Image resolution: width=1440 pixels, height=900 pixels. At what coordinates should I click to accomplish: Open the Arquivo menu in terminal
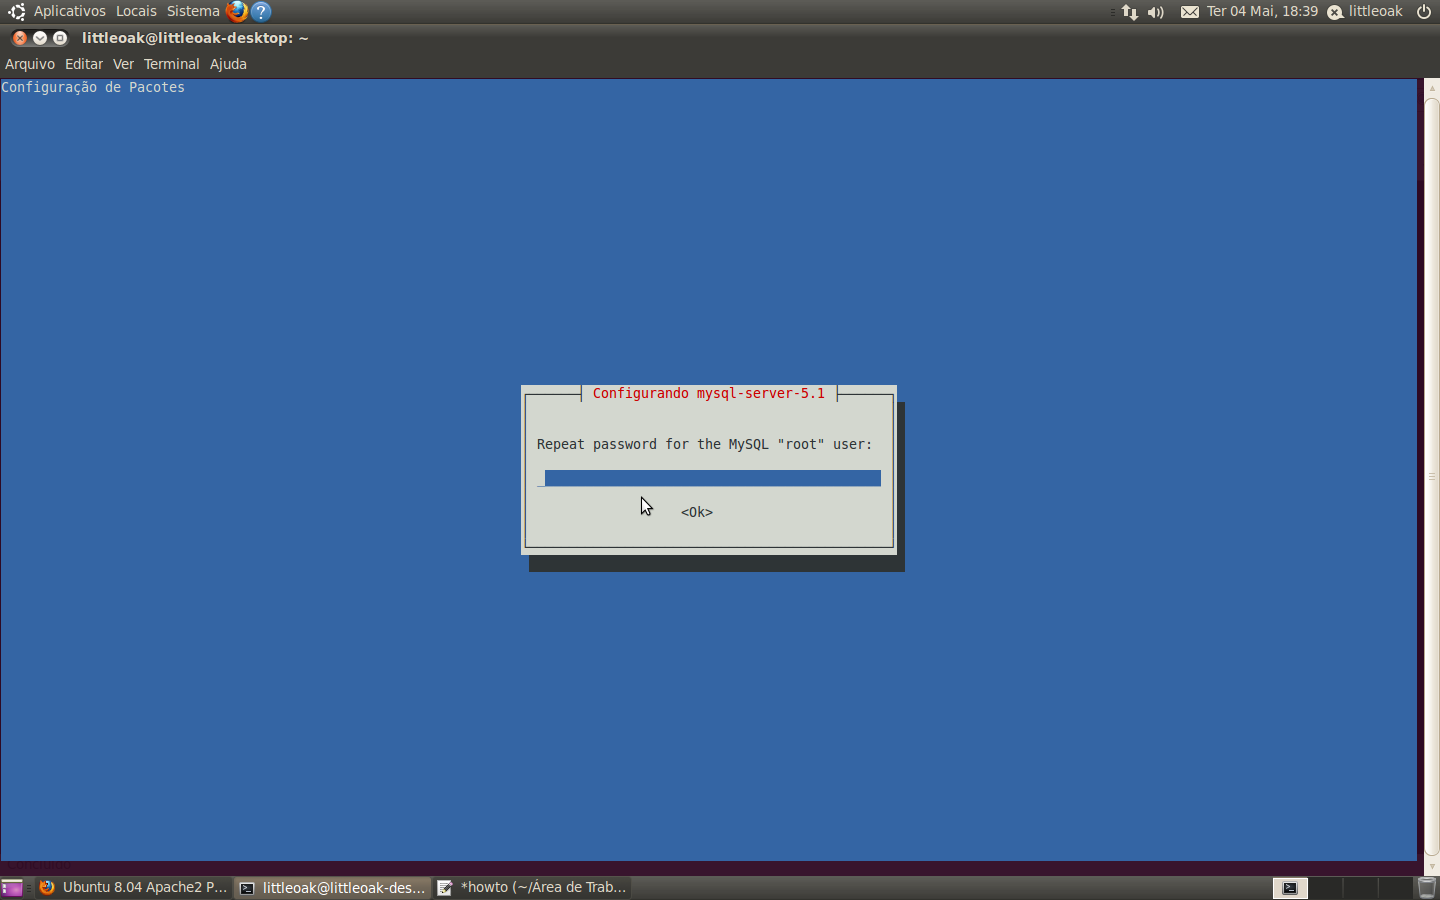point(30,64)
